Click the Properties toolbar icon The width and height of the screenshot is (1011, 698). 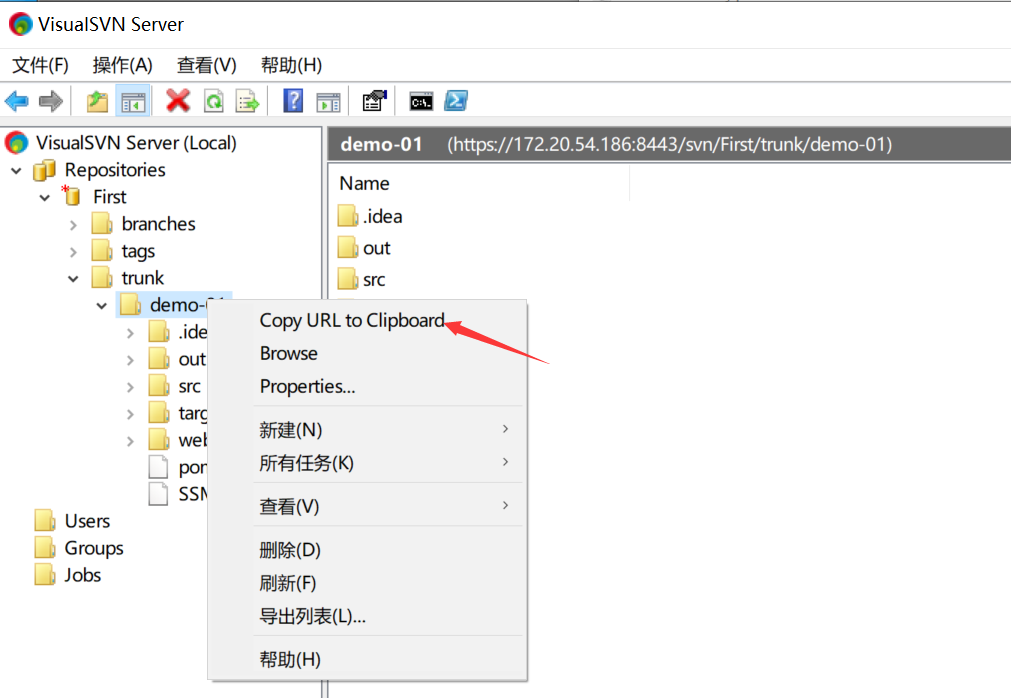pos(374,101)
